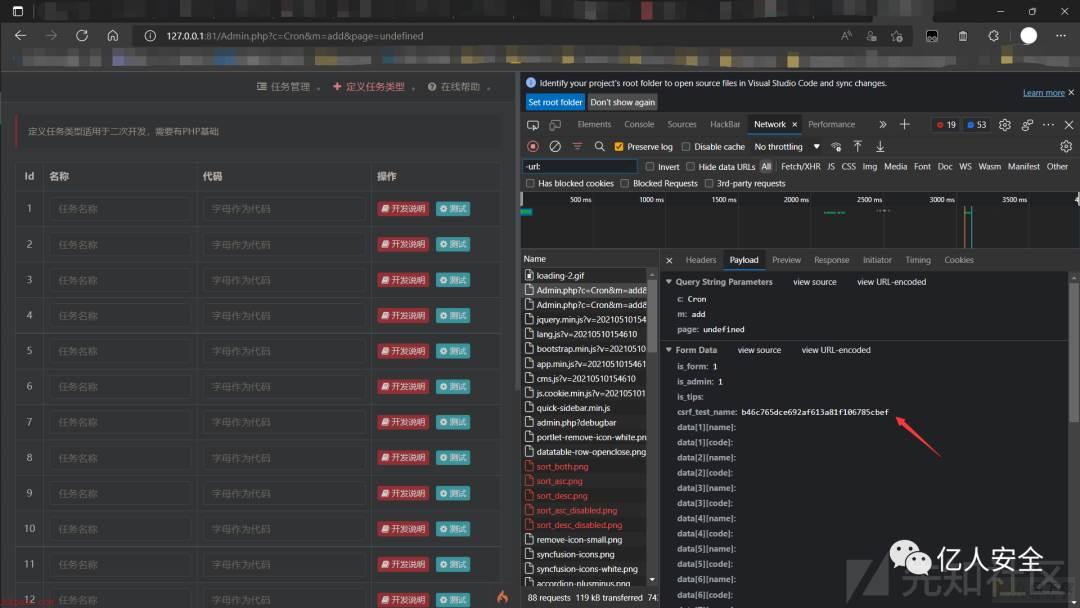Check Has blocked cookies checkbox

click(530, 183)
